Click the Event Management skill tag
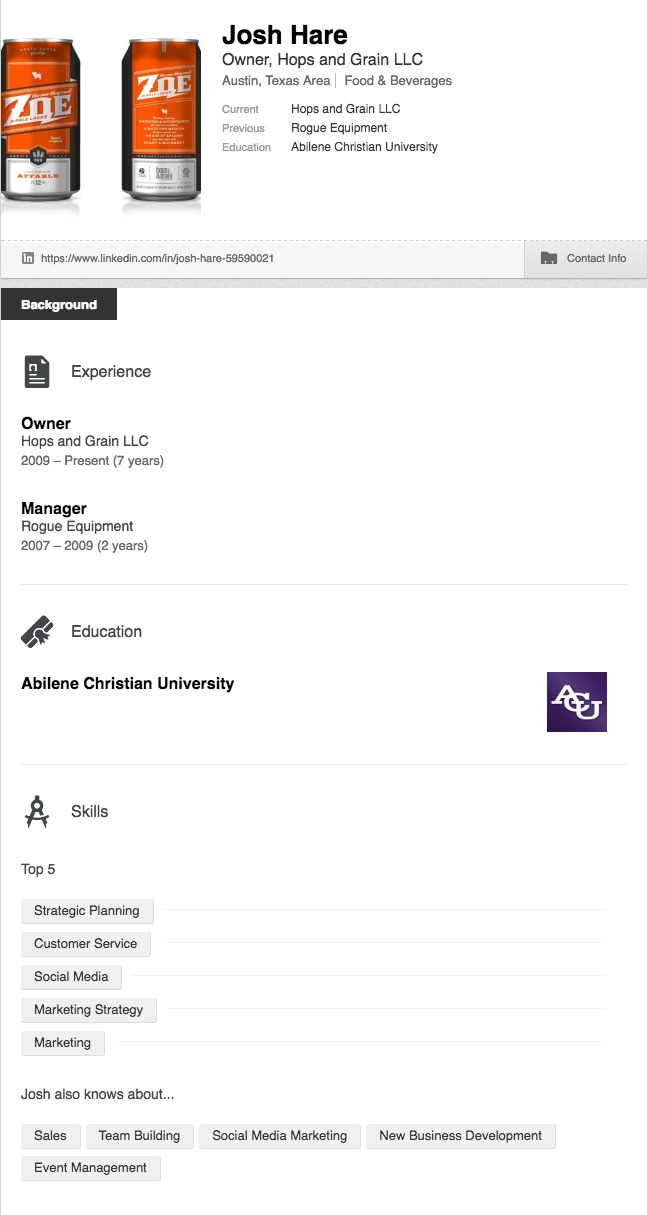This screenshot has width=648, height=1215. coord(90,1168)
